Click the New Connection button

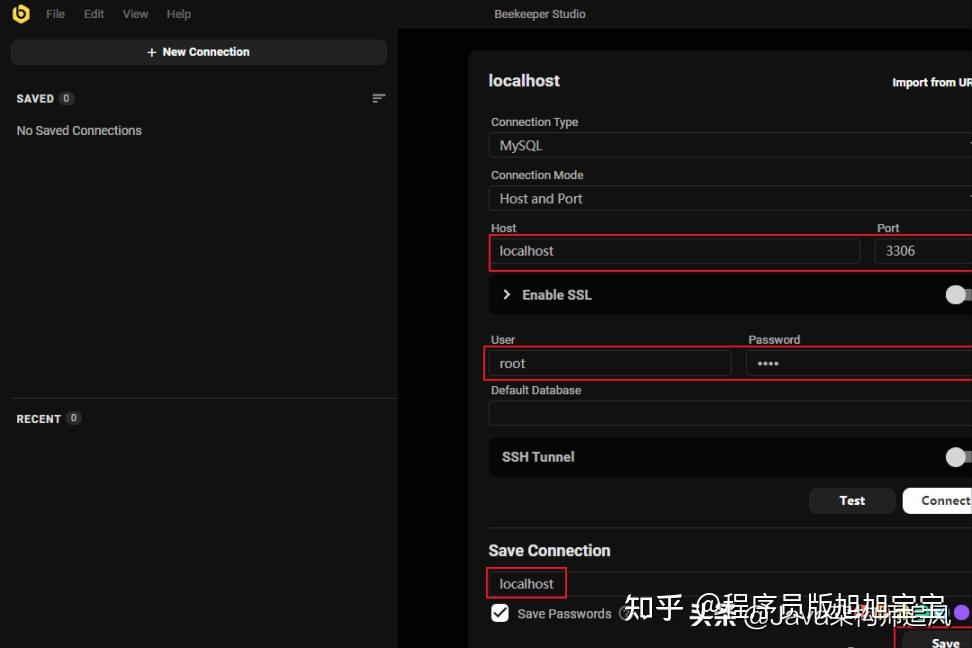(199, 52)
